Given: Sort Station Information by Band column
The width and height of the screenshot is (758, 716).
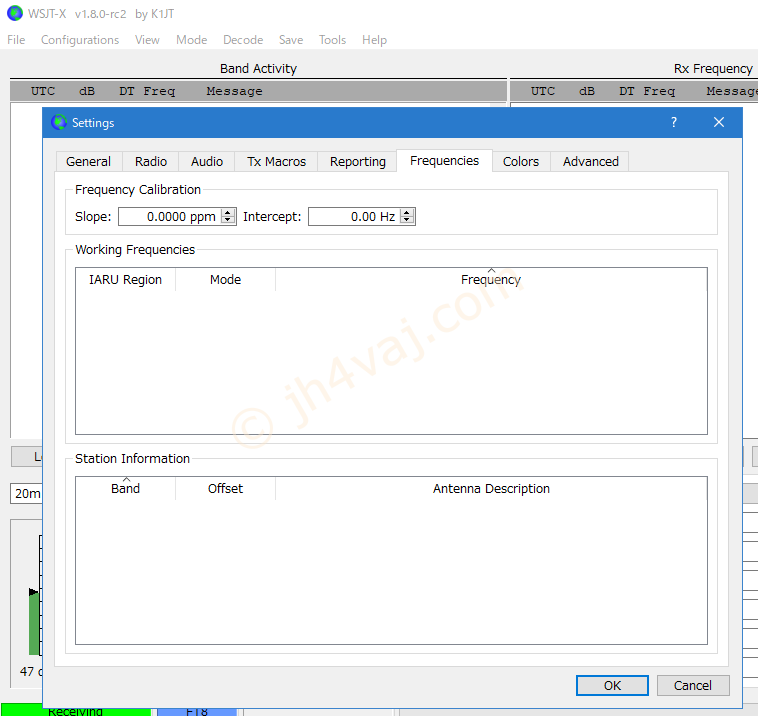Looking at the screenshot, I should tap(126, 488).
